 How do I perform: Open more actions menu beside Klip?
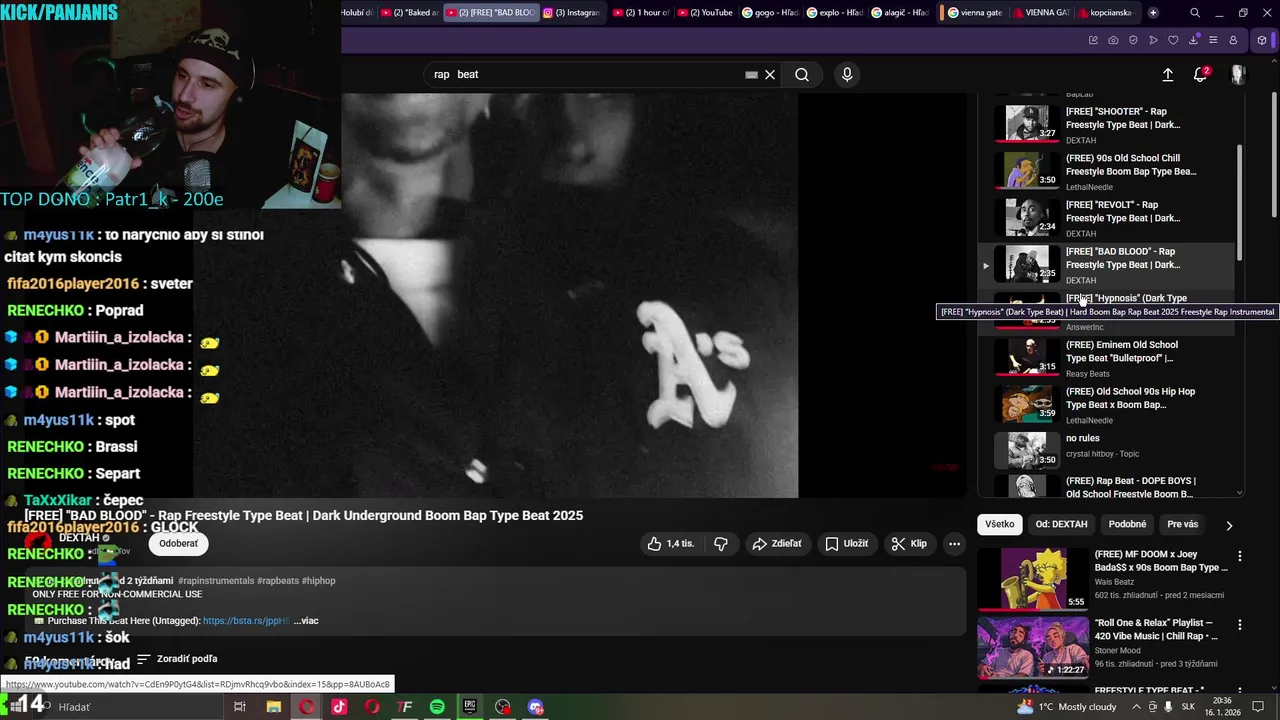click(954, 544)
